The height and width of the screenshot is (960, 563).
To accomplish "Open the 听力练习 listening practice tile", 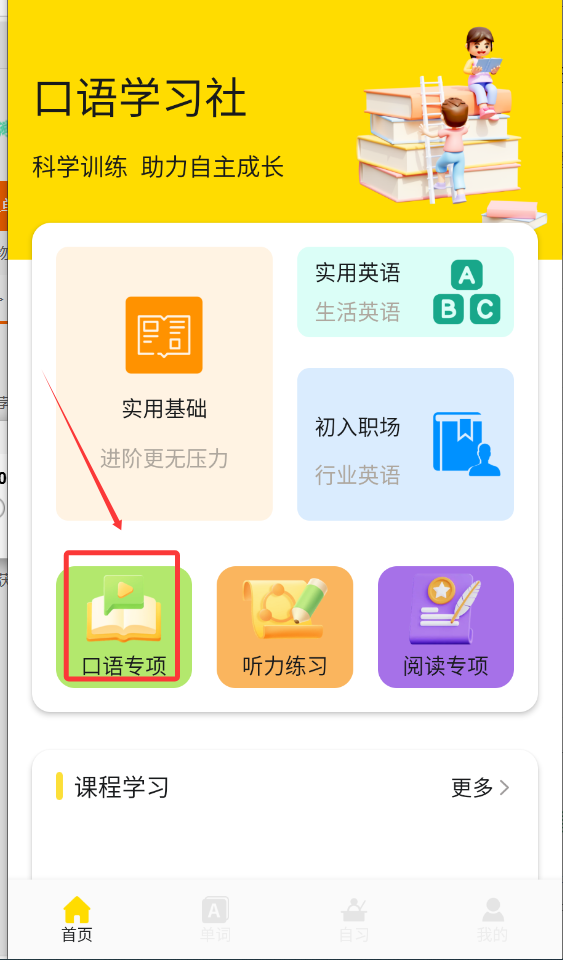I will pos(285,626).
